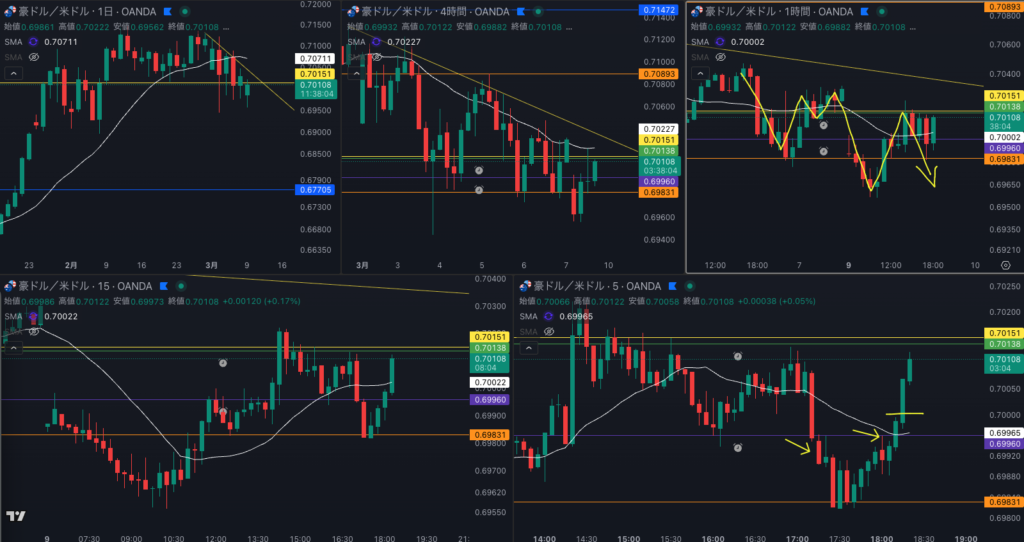Click yellow 0.70151 price line label on 15-minute chart
1024x542 pixels.
click(486, 338)
